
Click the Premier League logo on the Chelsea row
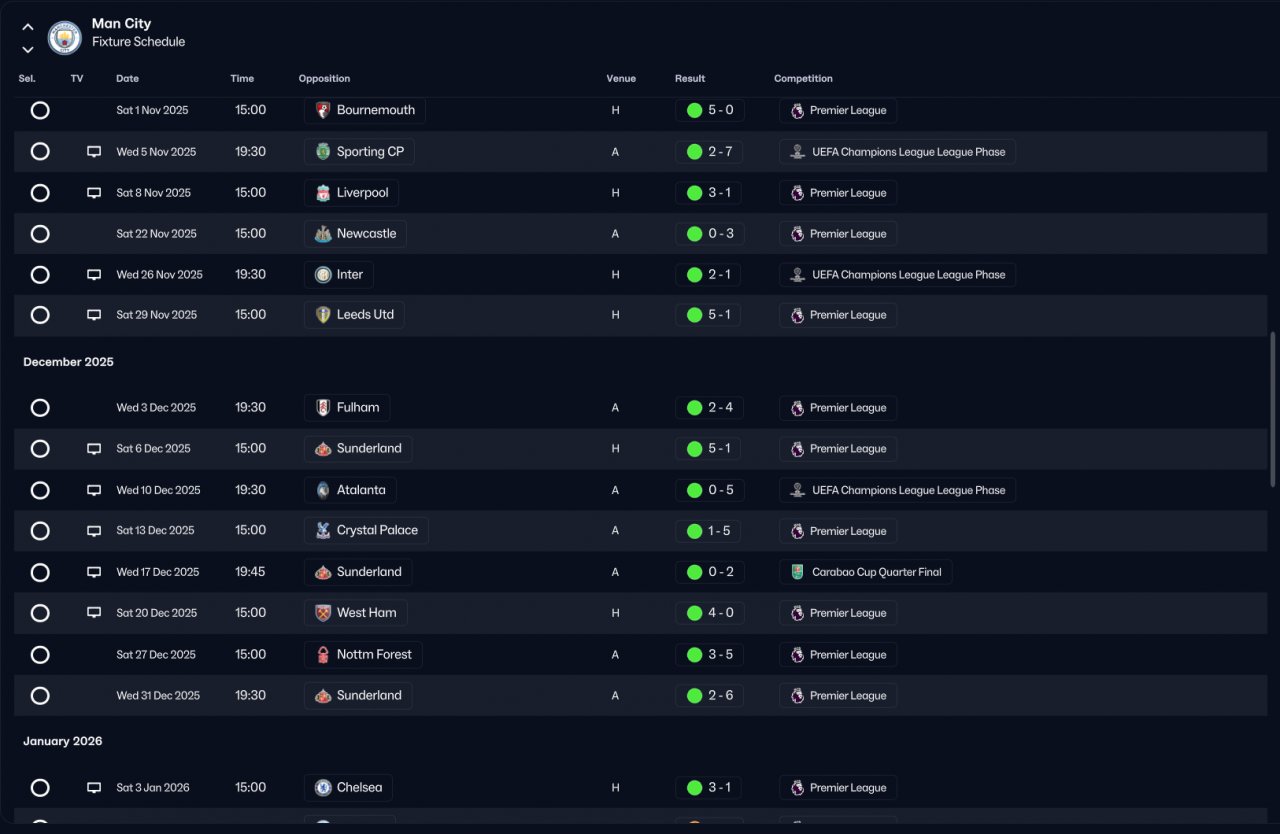[797, 788]
